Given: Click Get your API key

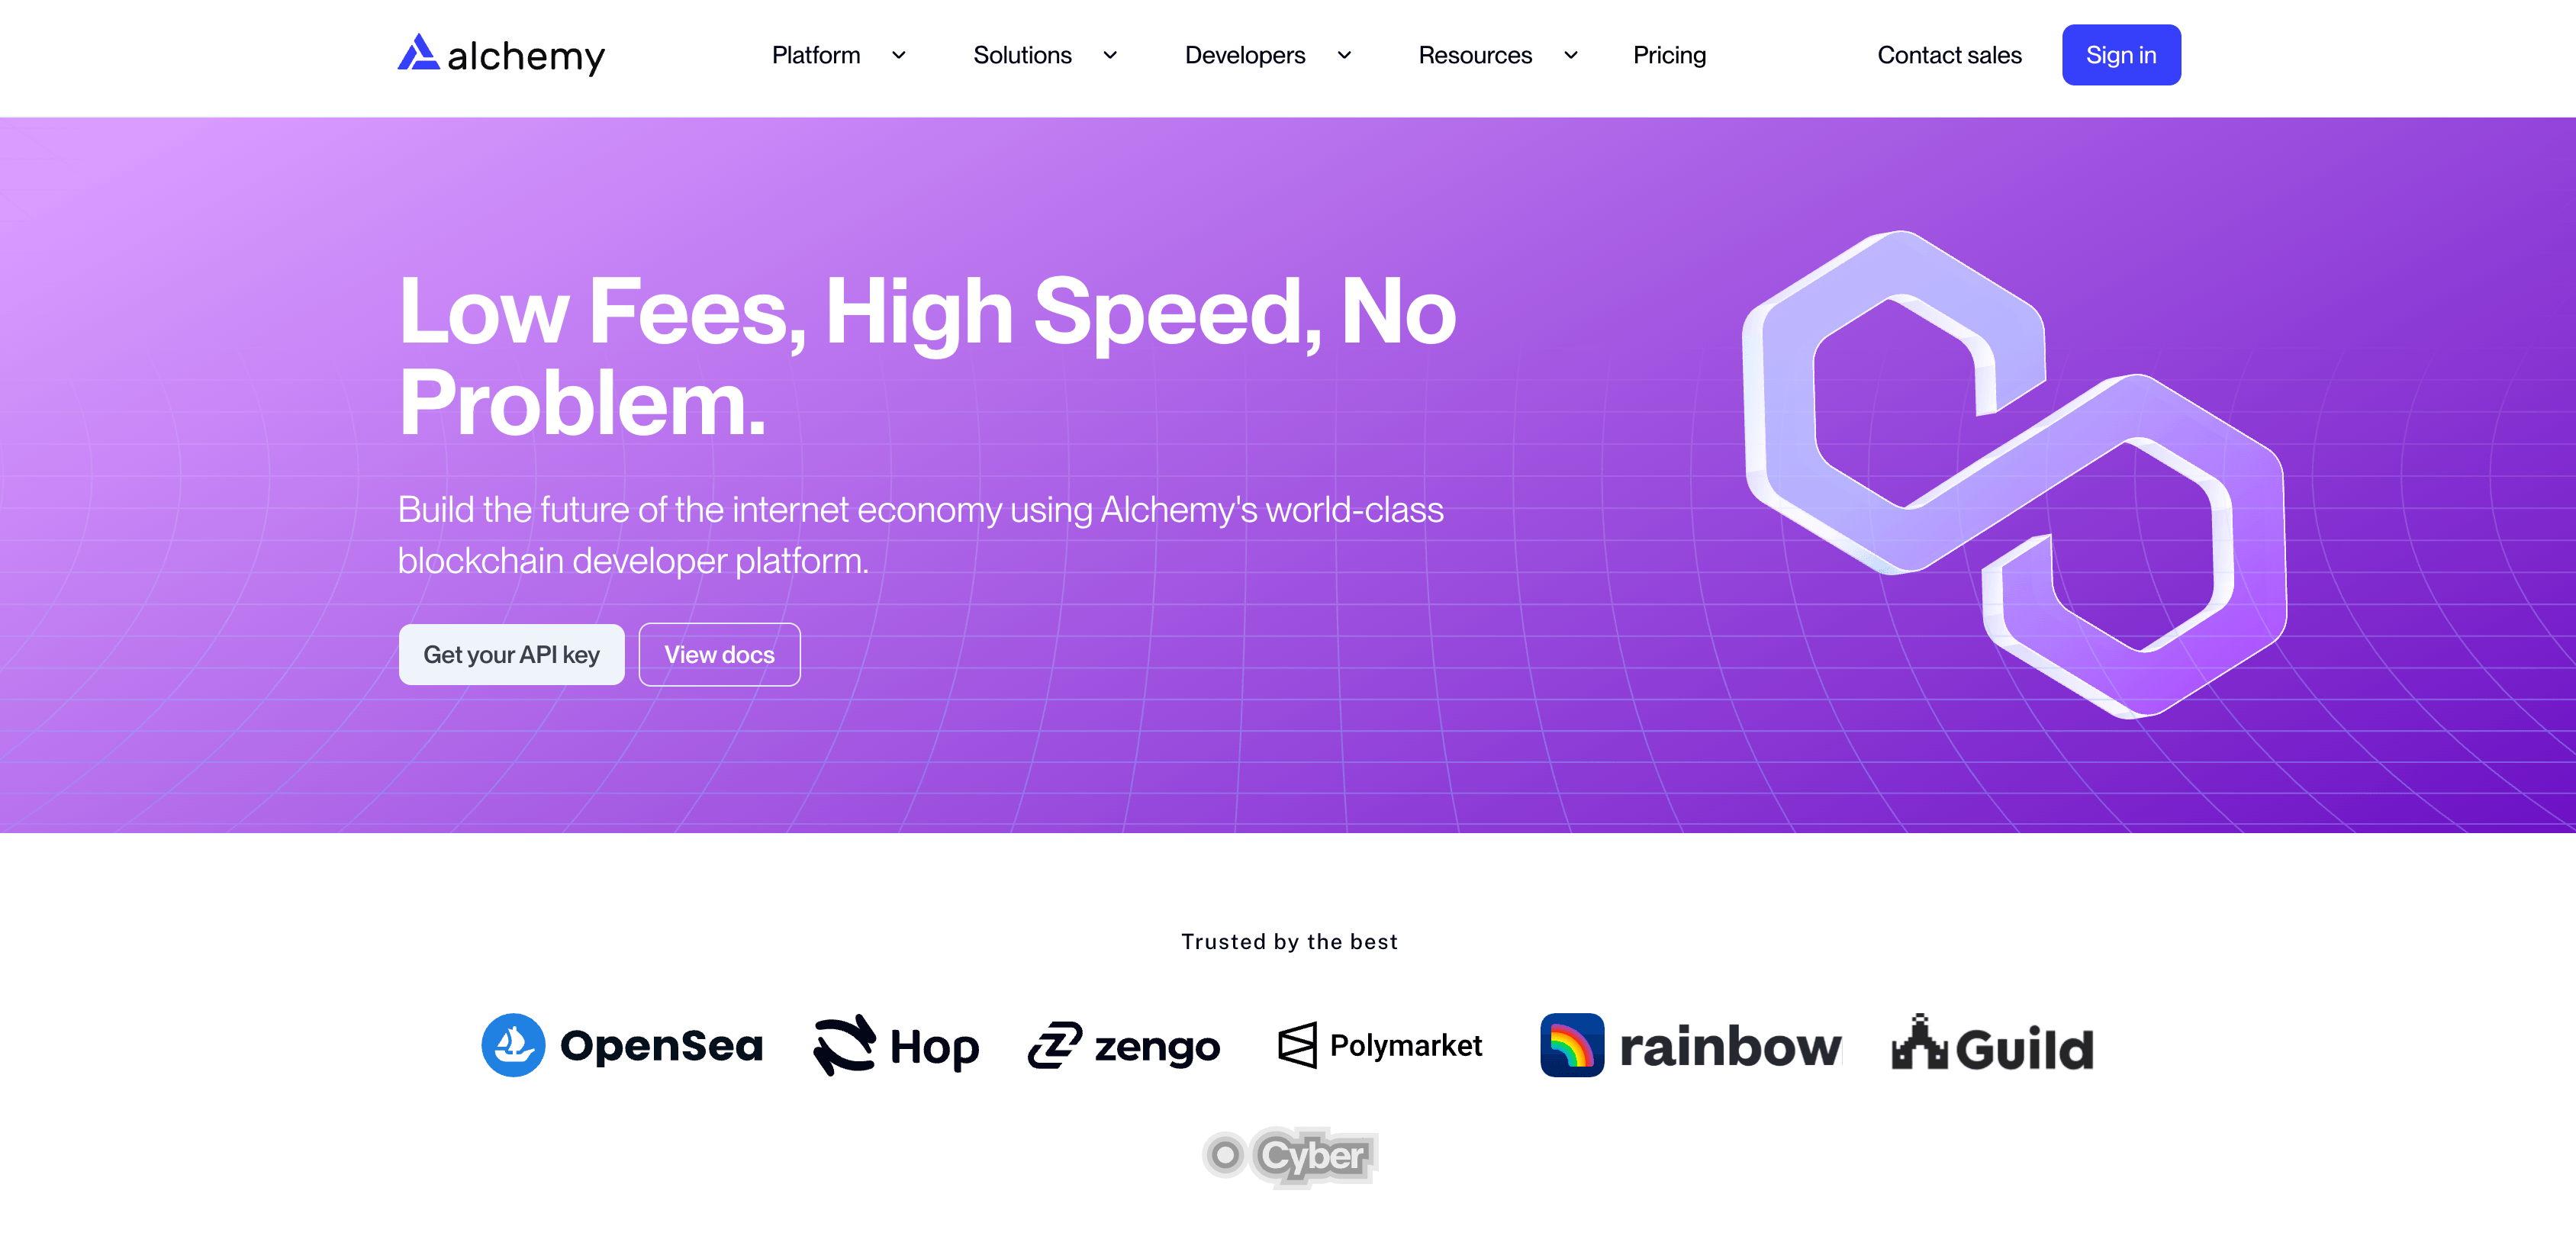Looking at the screenshot, I should 511,655.
